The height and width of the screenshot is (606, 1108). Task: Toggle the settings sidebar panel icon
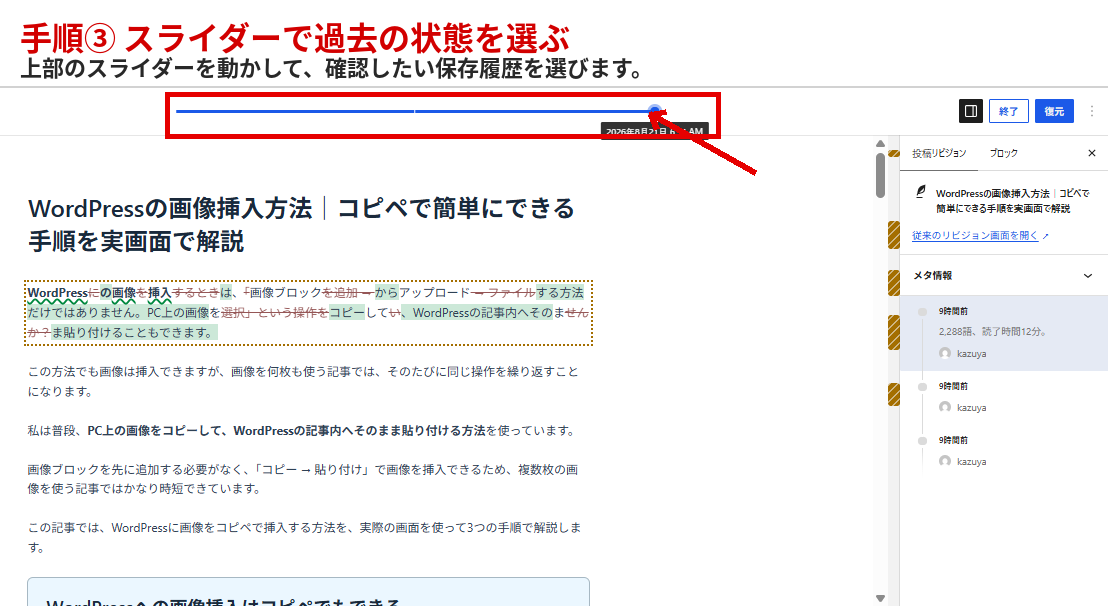(970, 111)
